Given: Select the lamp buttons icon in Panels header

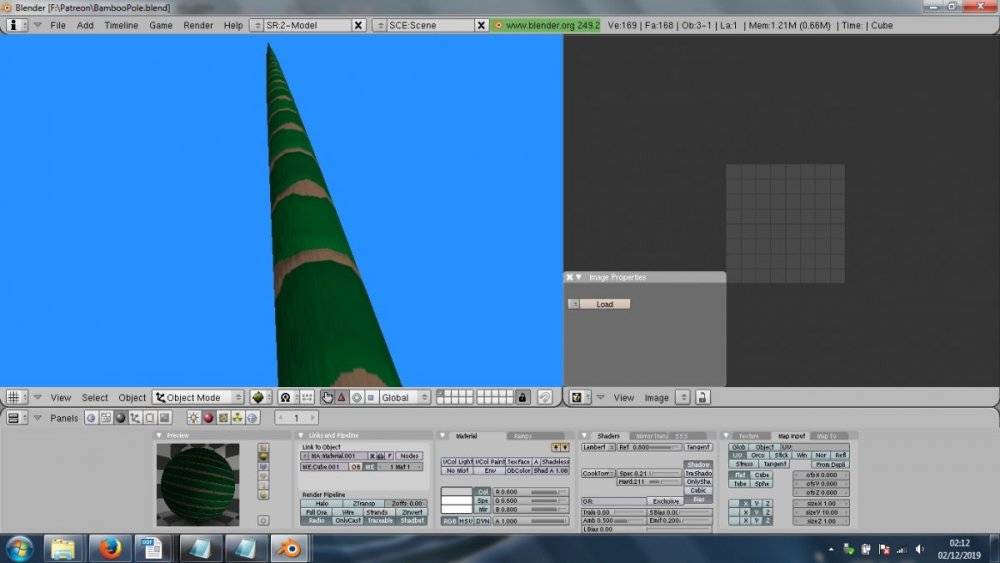Looking at the screenshot, I should pos(194,418).
